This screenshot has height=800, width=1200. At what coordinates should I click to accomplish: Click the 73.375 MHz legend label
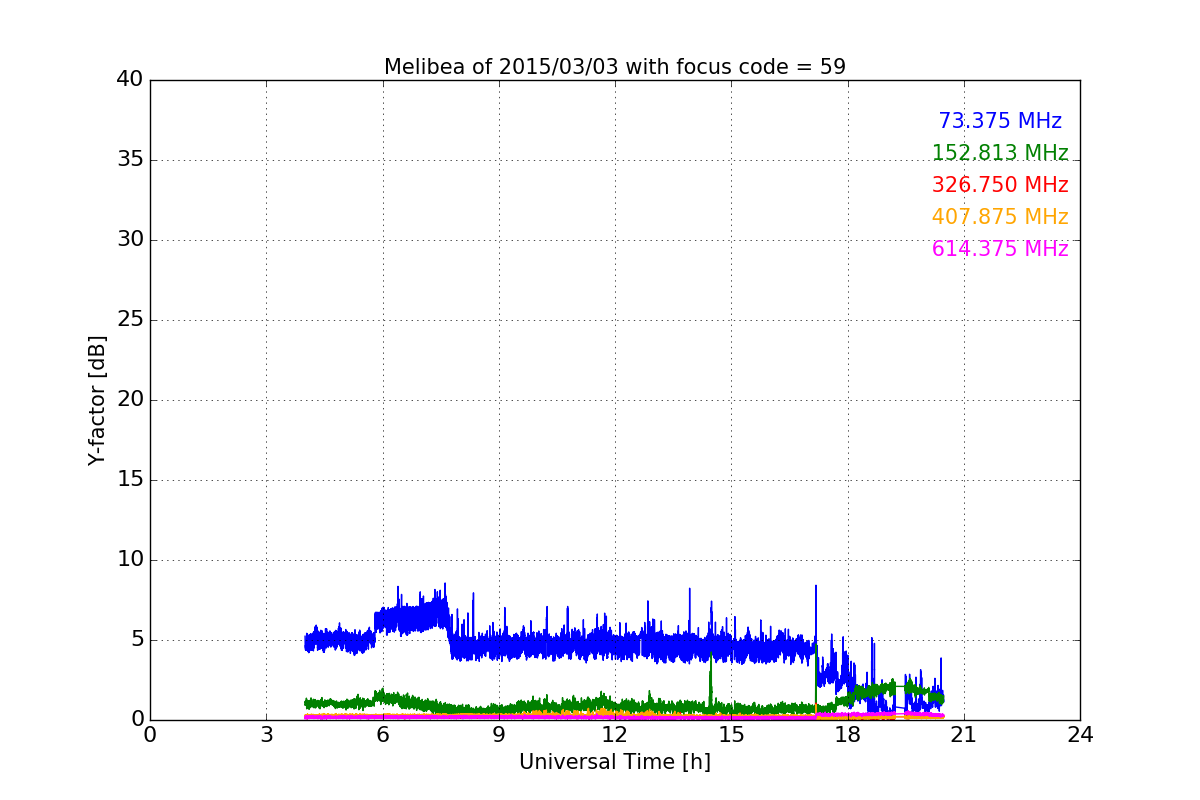[x=1000, y=121]
